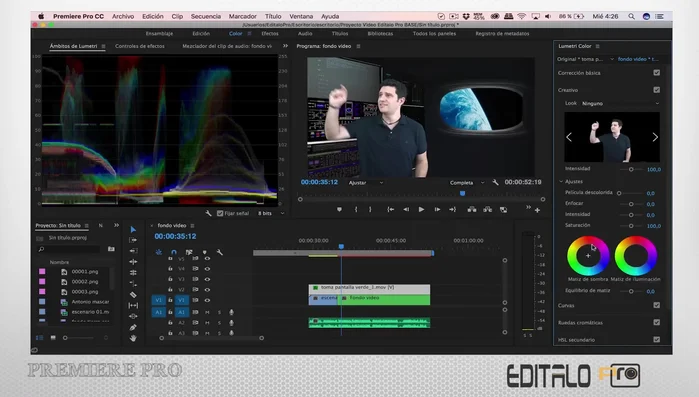699x397 pixels.
Task: Select the Hand tool
Action: (133, 338)
